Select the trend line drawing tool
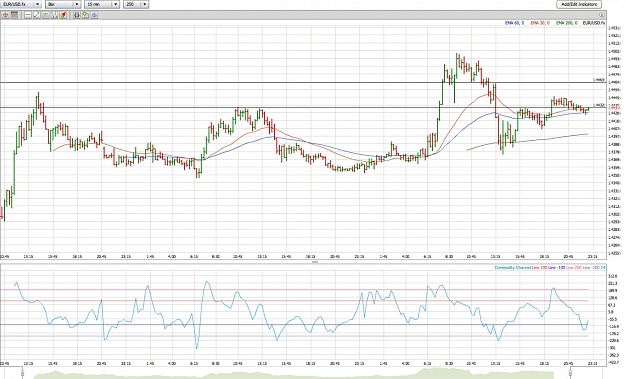Image resolution: width=625 pixels, height=379 pixels. coord(37,15)
